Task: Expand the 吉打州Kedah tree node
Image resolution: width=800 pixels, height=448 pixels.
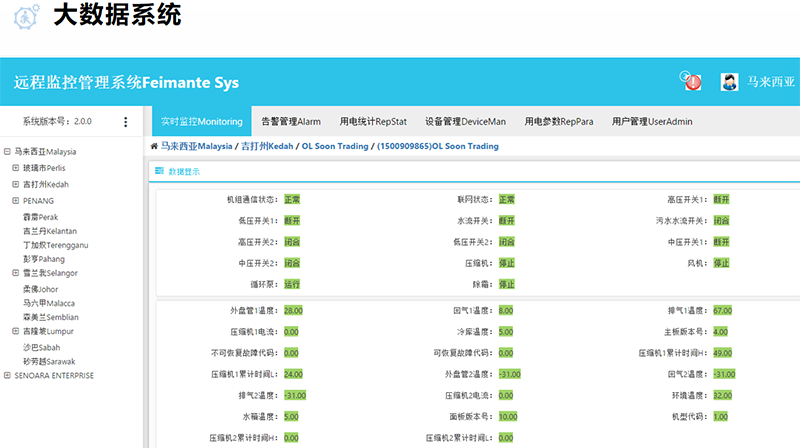Action: pyautogui.click(x=15, y=184)
